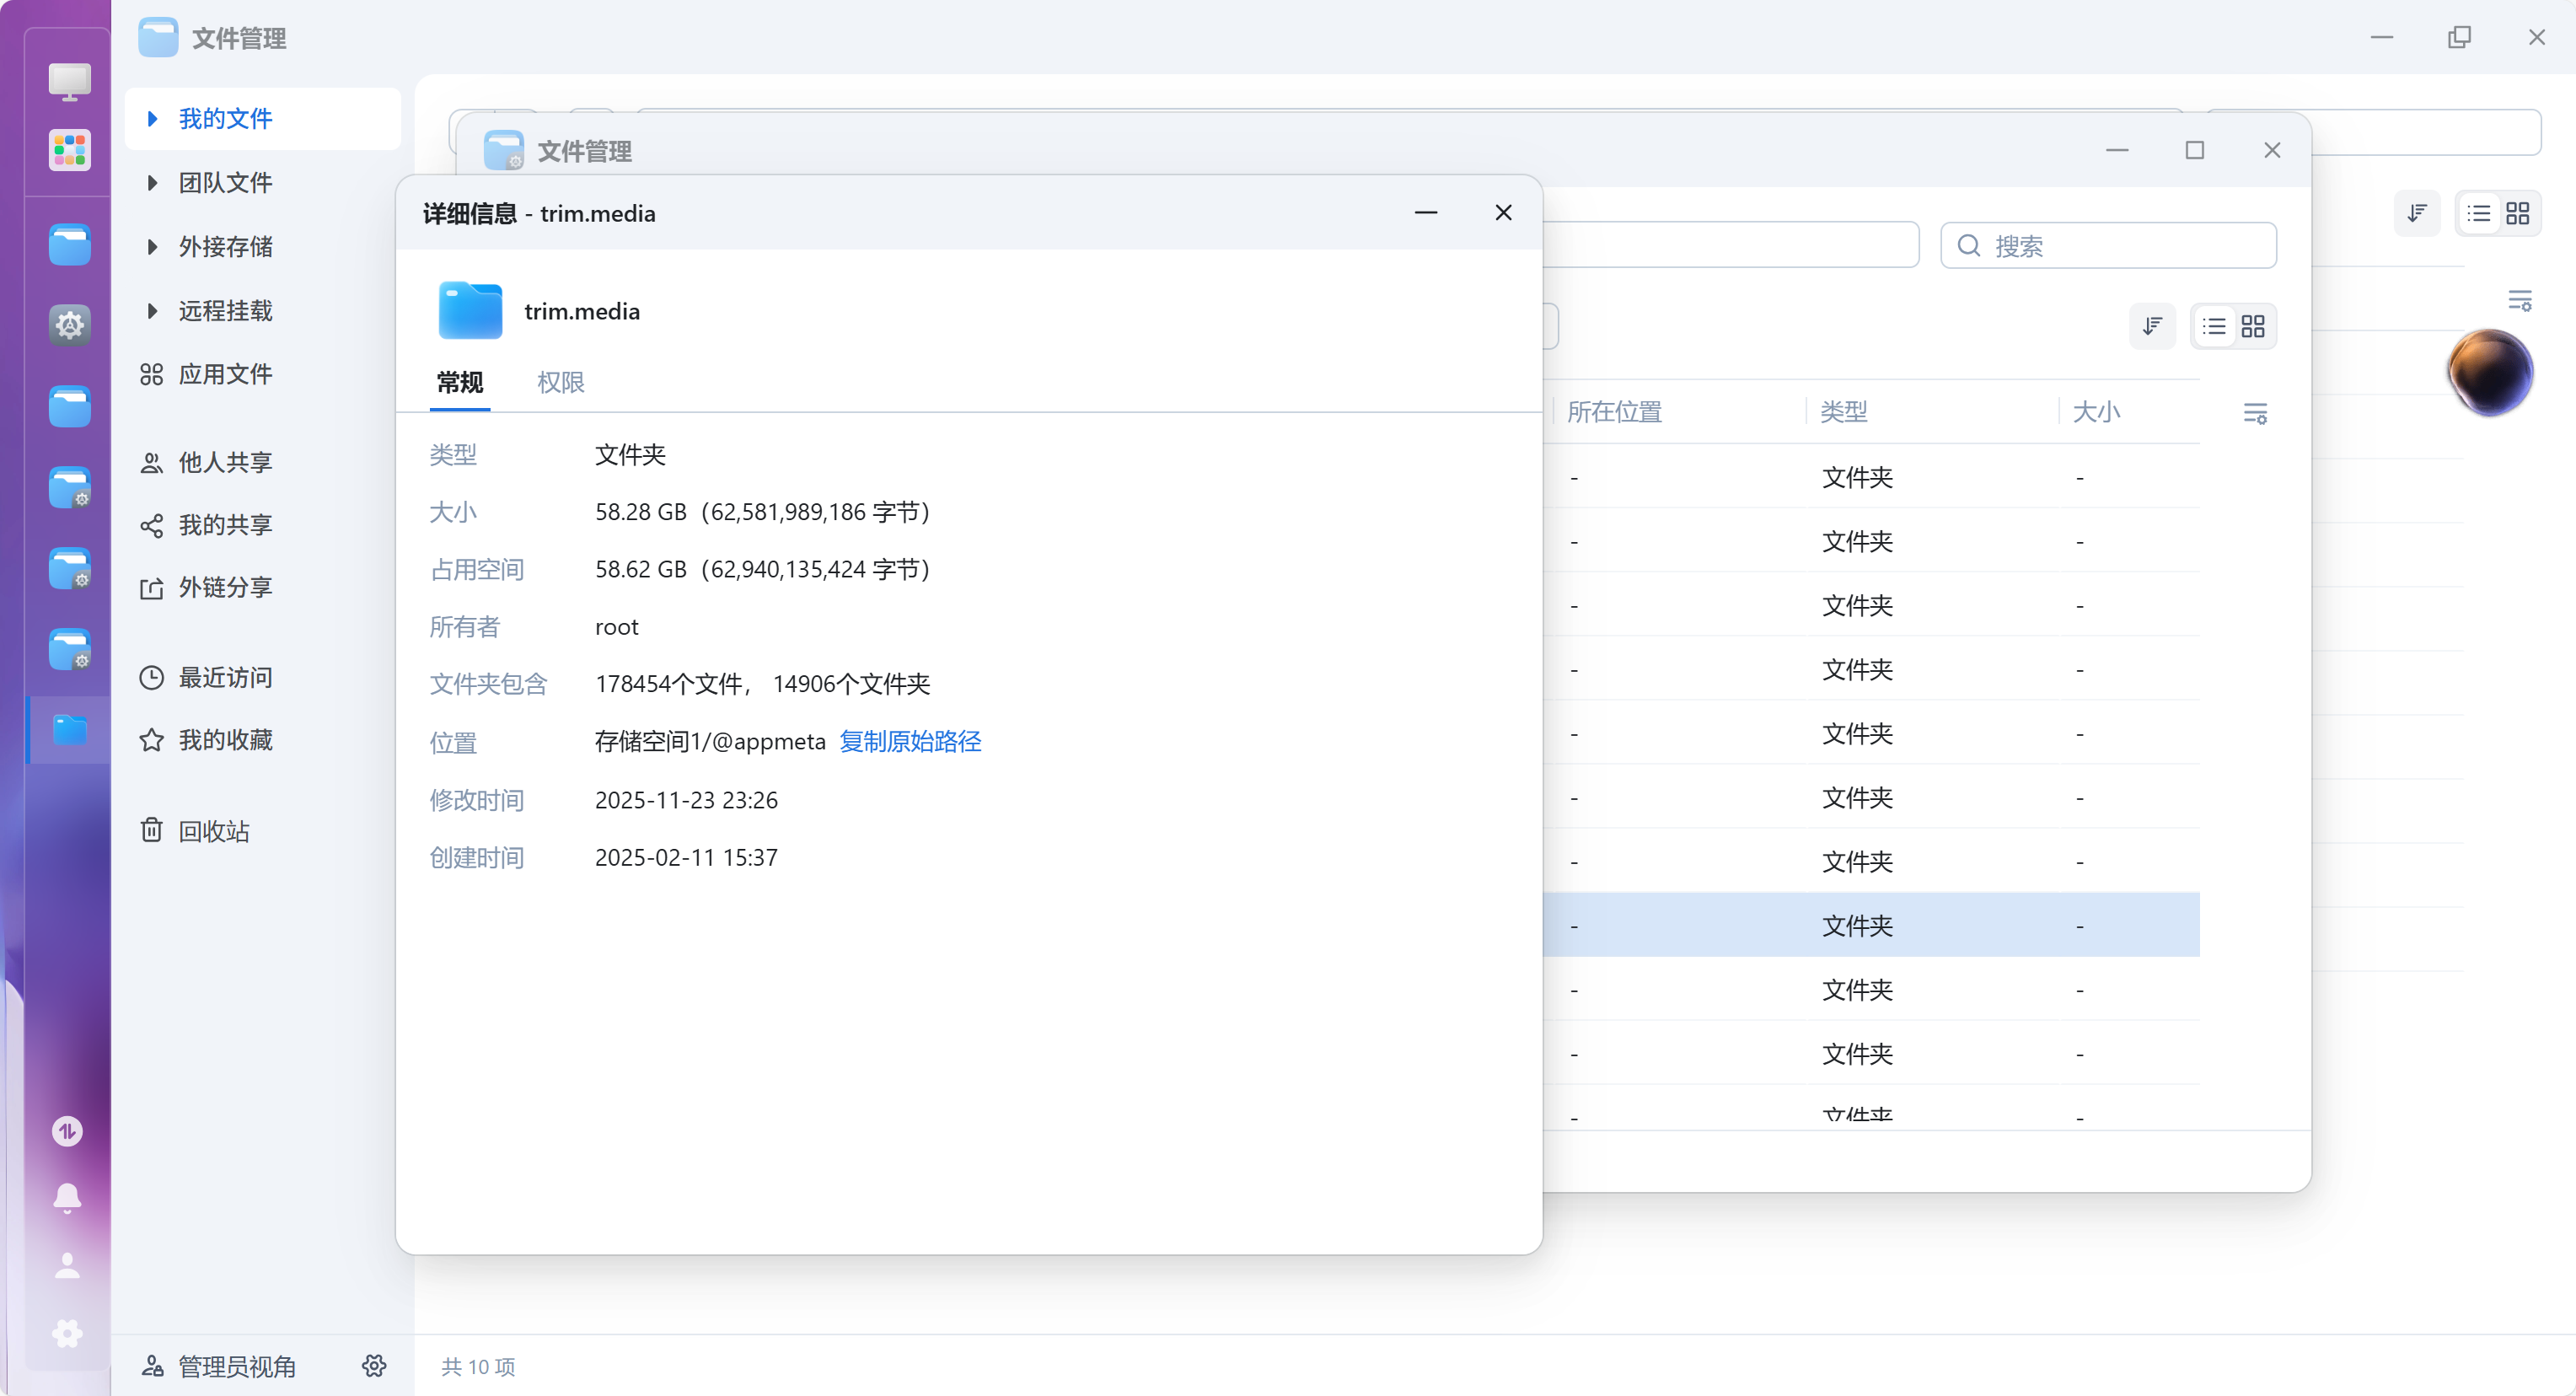Click the floating assistant orb
Viewport: 2576px width, 1396px height.
pyautogui.click(x=2490, y=371)
